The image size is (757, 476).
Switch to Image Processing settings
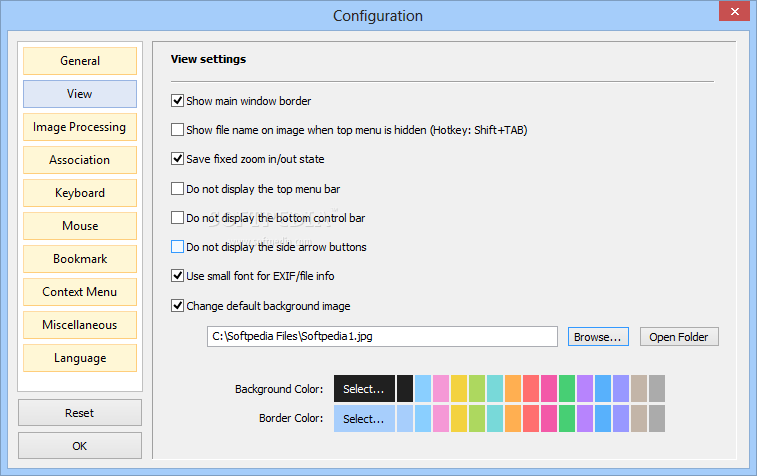80,127
